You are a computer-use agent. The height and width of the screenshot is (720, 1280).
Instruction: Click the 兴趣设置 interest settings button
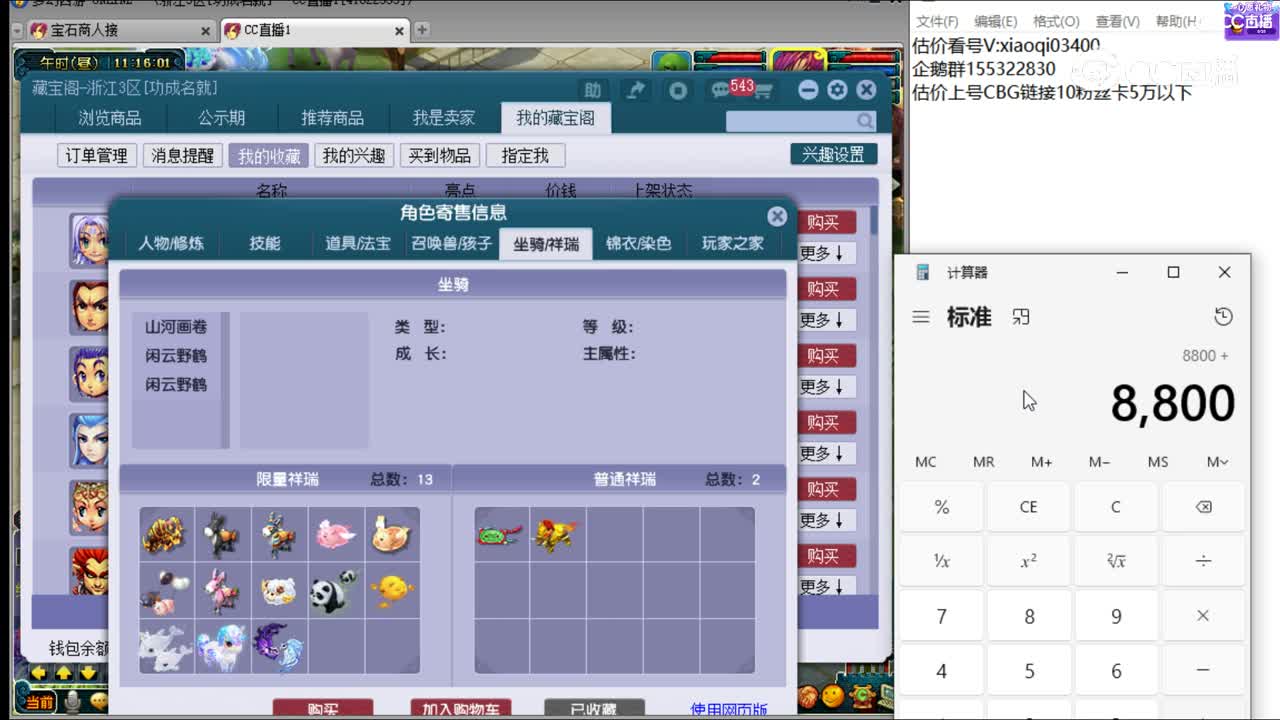(833, 153)
